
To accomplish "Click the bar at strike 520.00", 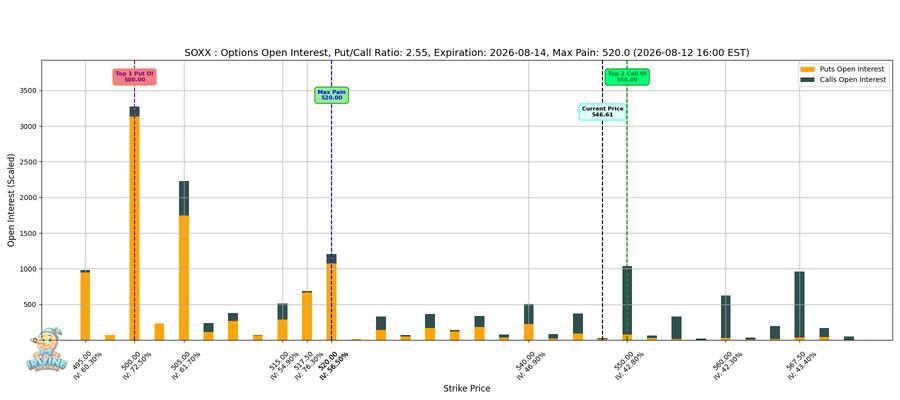I will point(331,297).
